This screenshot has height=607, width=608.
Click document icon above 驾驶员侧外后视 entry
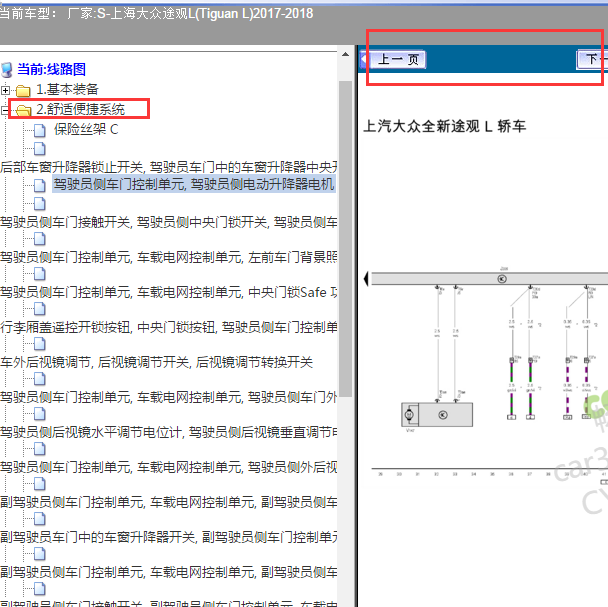point(40,449)
